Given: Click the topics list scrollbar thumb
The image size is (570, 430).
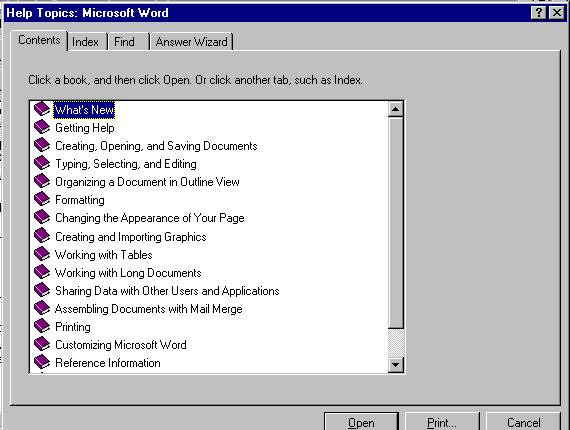Looking at the screenshot, I should (x=396, y=222).
